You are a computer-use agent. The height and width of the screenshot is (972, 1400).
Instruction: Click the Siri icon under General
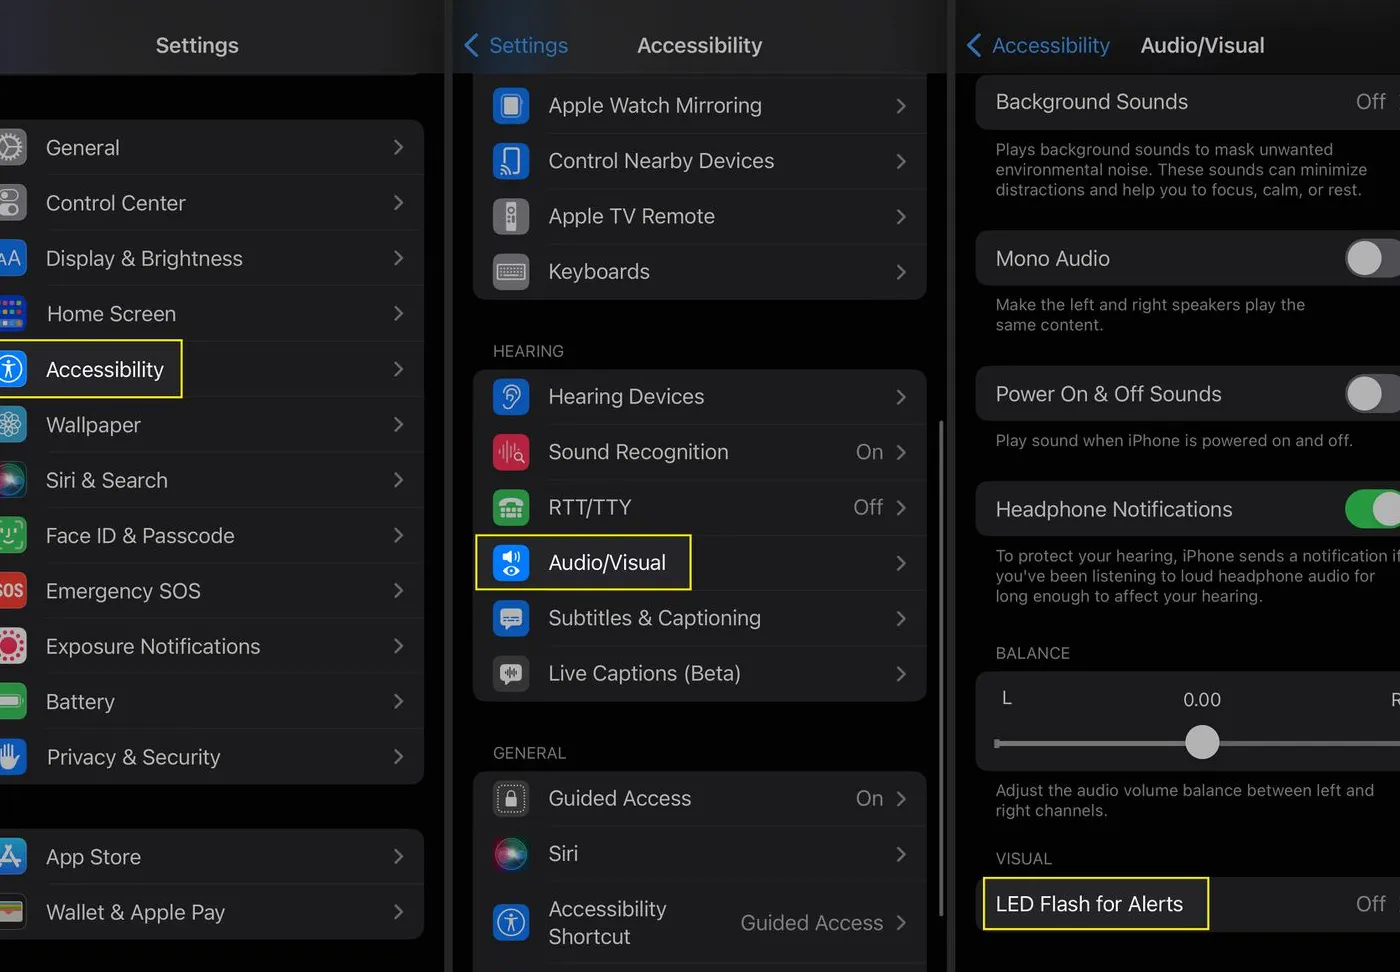pyautogui.click(x=511, y=853)
